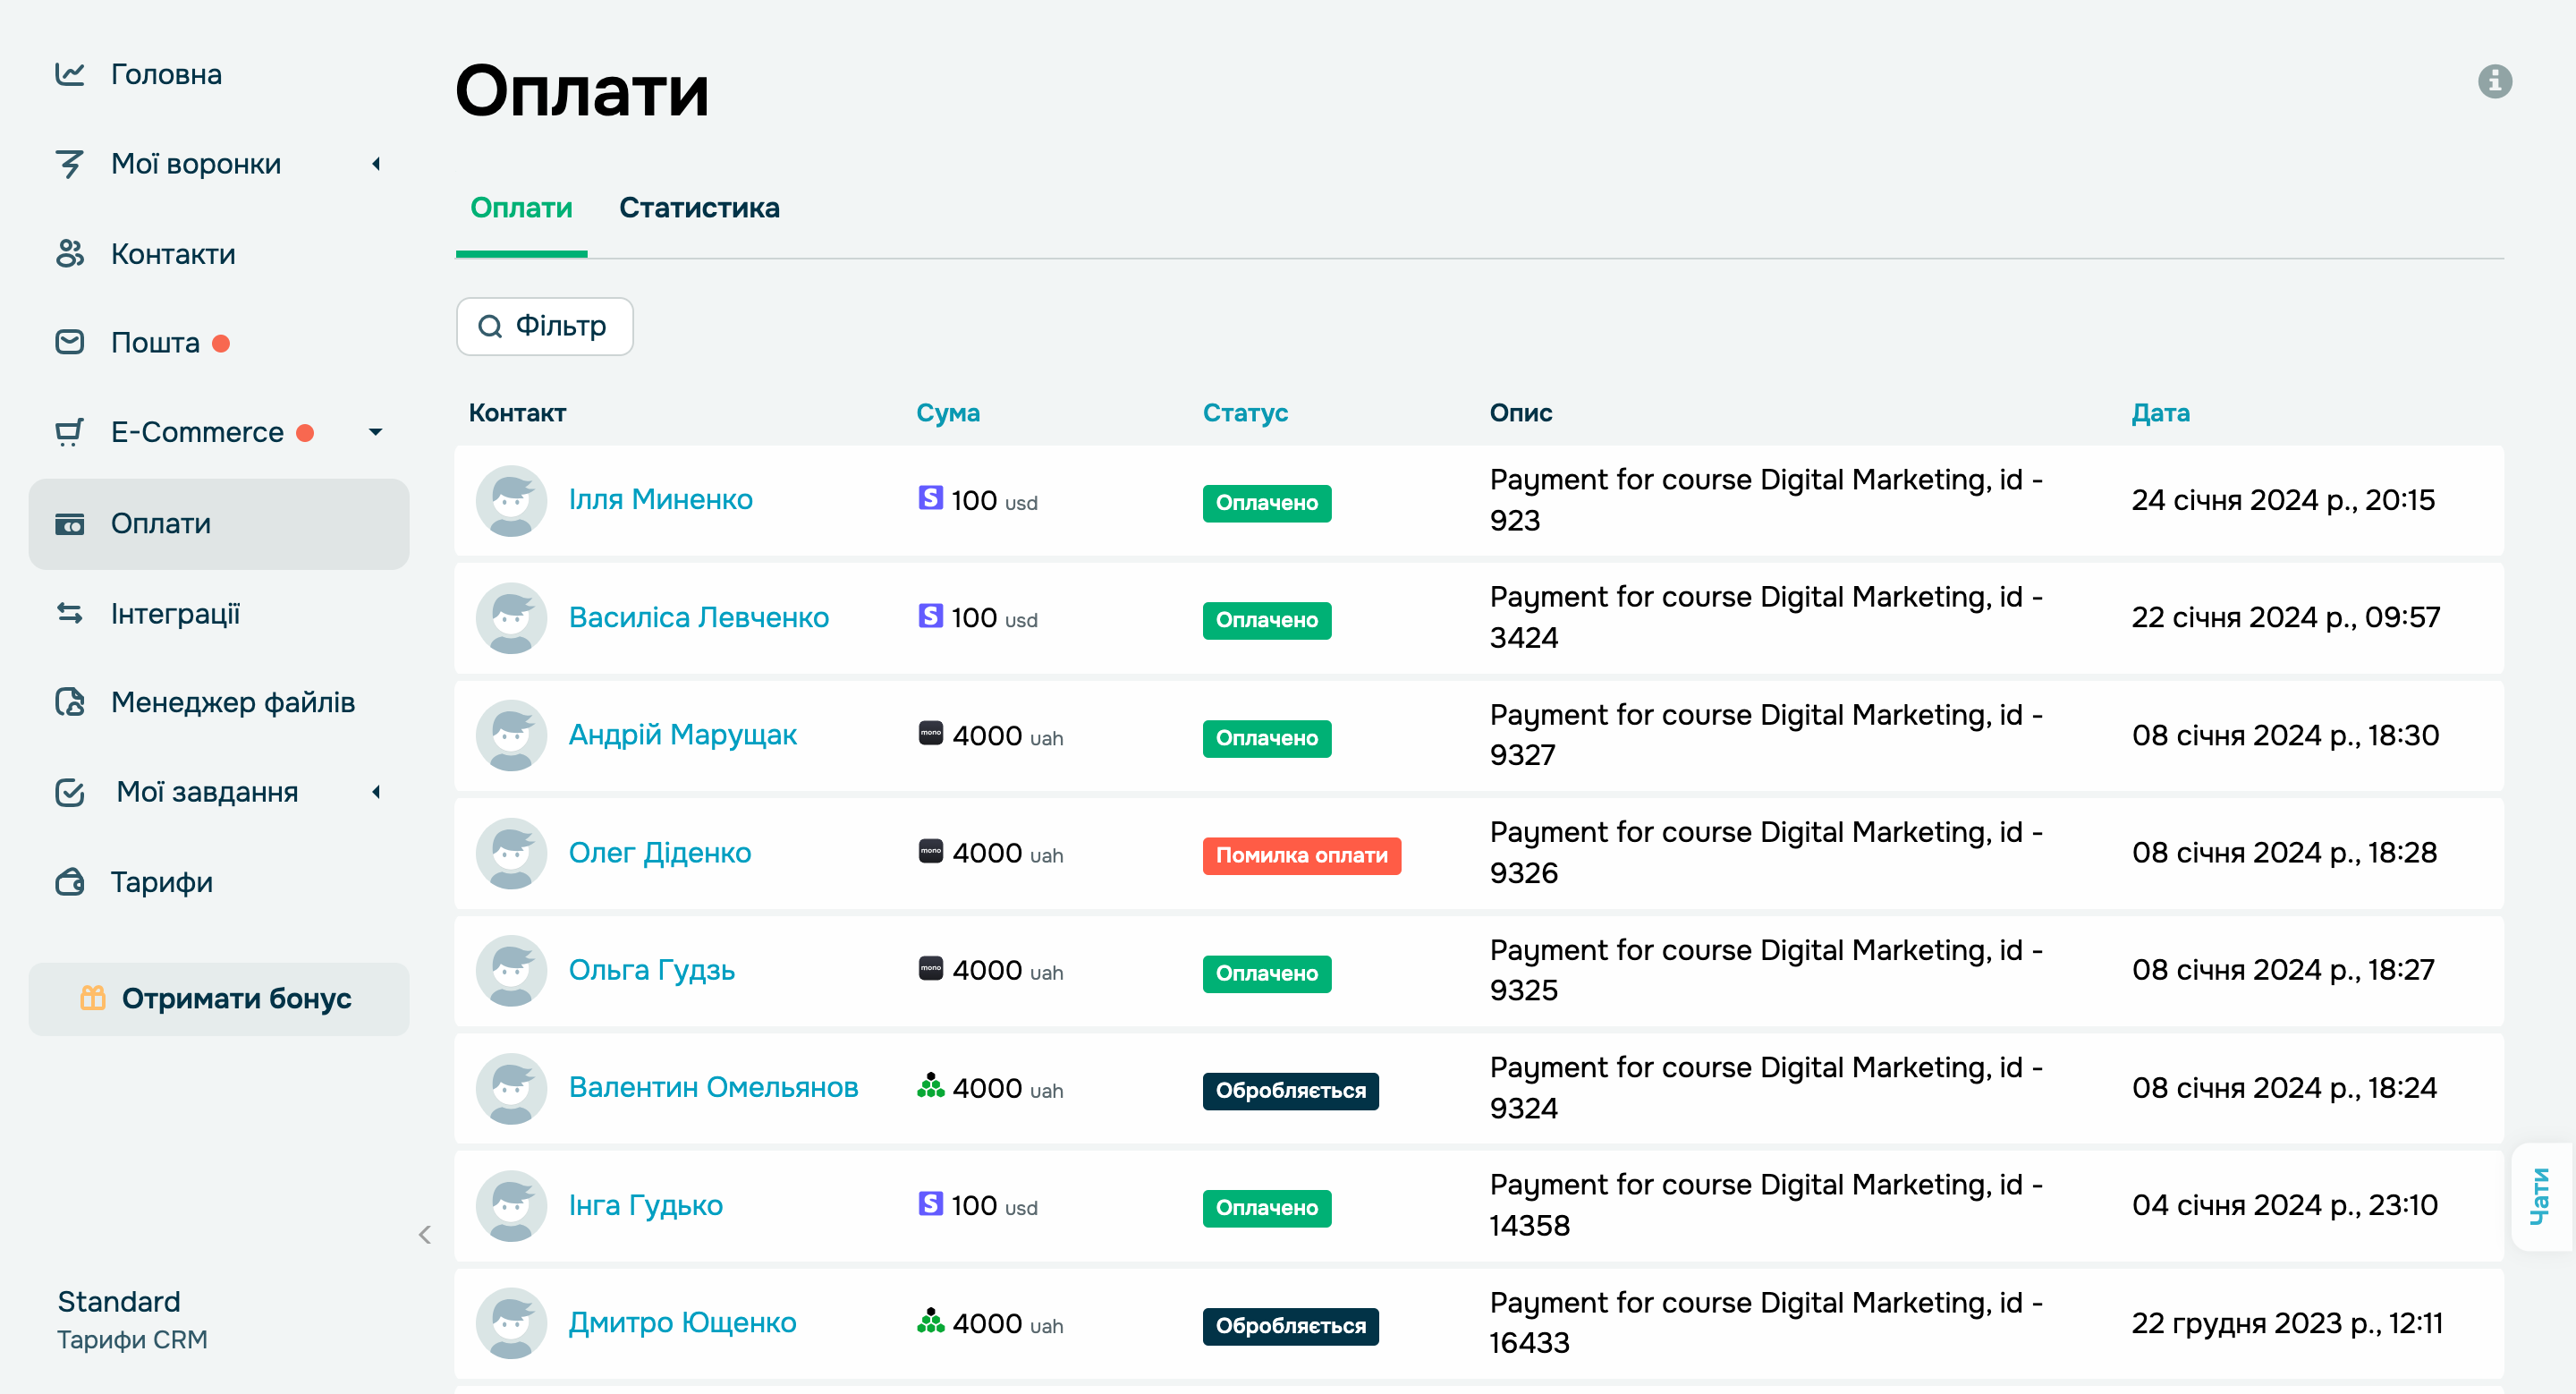Click the Менеджер файлів icon

69,702
